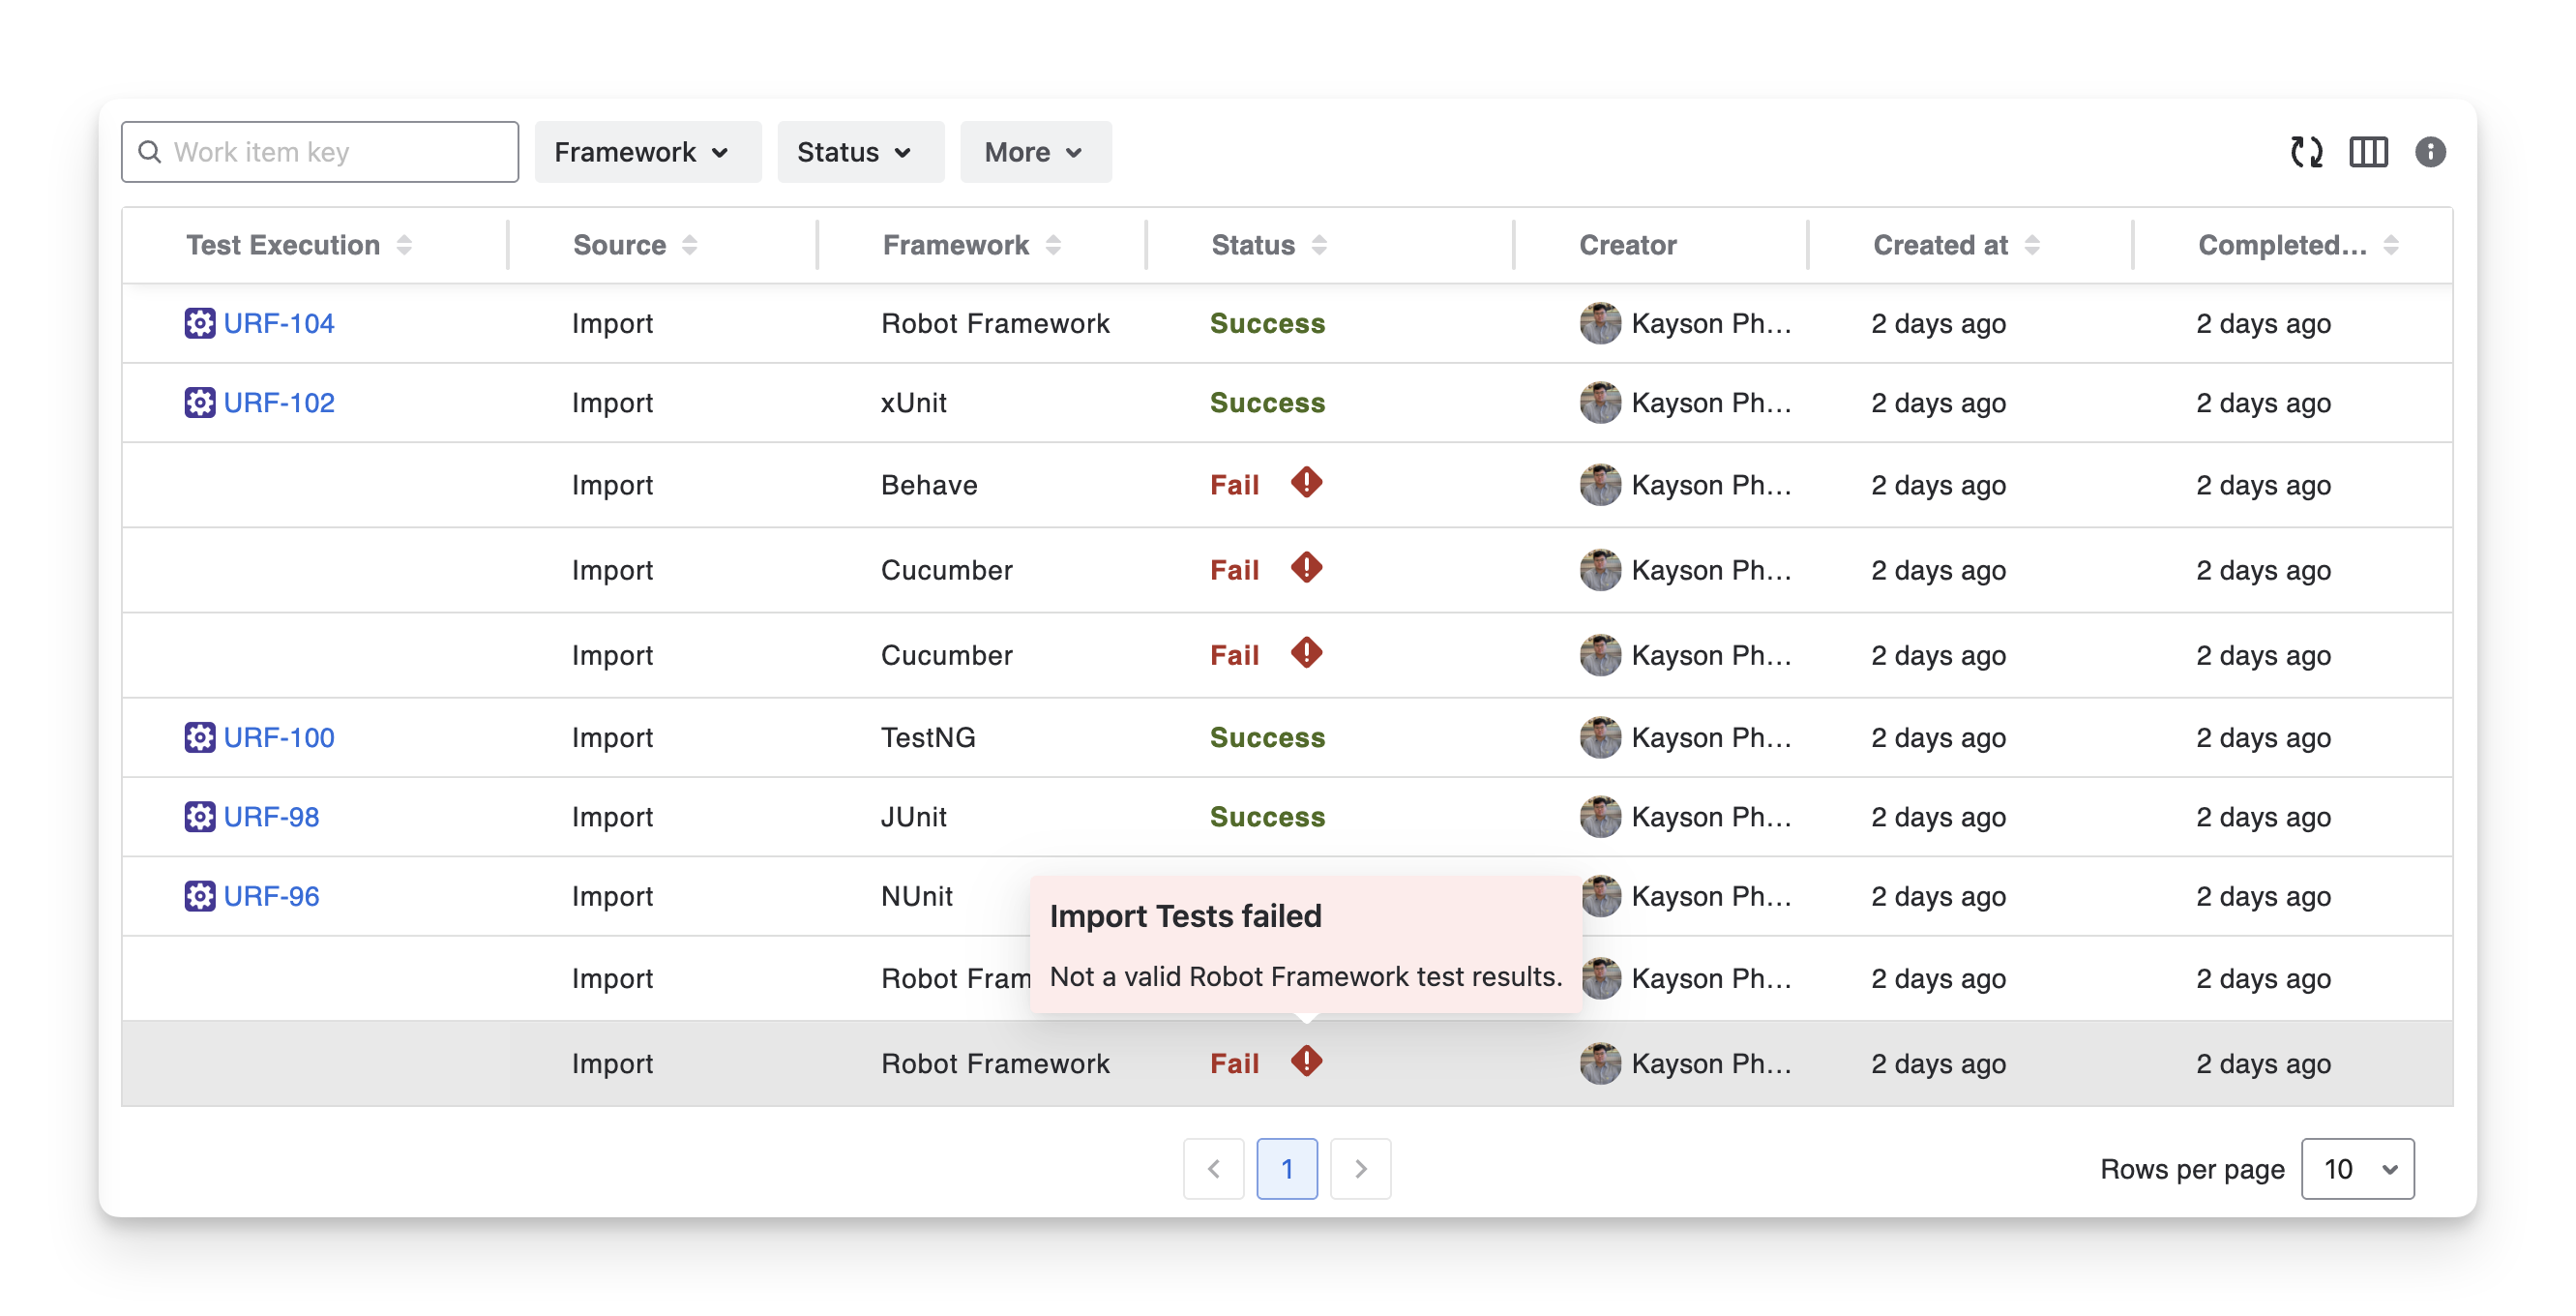
Task: Open the URF-100 test execution link
Action: [279, 738]
